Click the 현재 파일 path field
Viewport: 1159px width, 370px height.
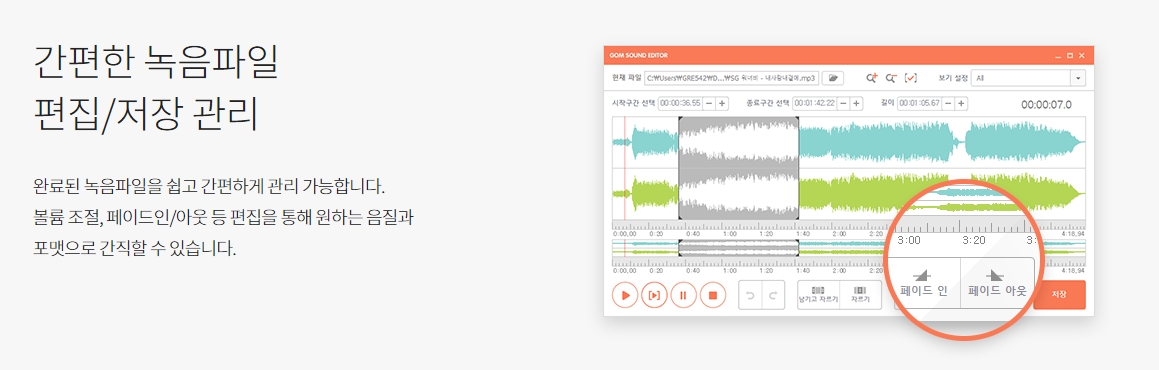tap(733, 78)
